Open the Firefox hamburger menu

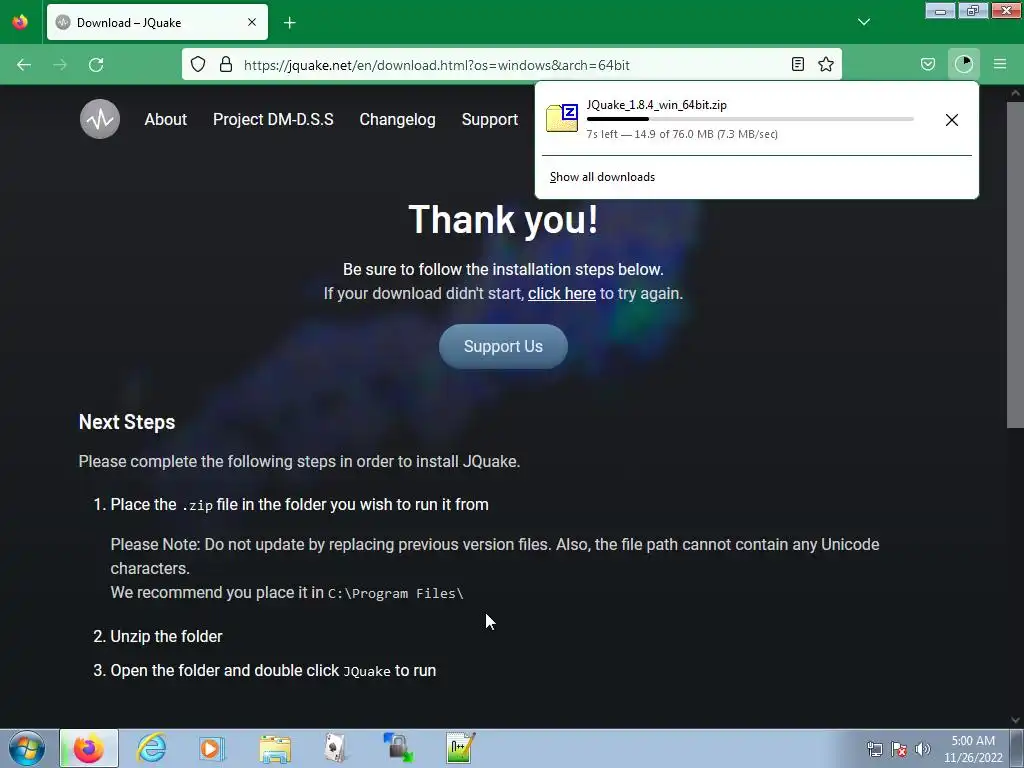pos(1000,64)
